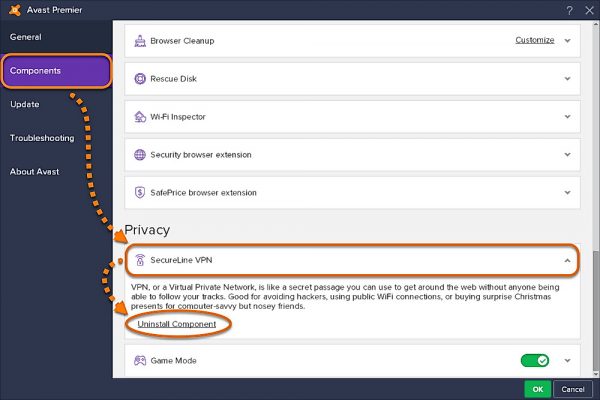Screen dimensions: 600x400
Task: Click the Security browser extension label
Action: (201, 155)
